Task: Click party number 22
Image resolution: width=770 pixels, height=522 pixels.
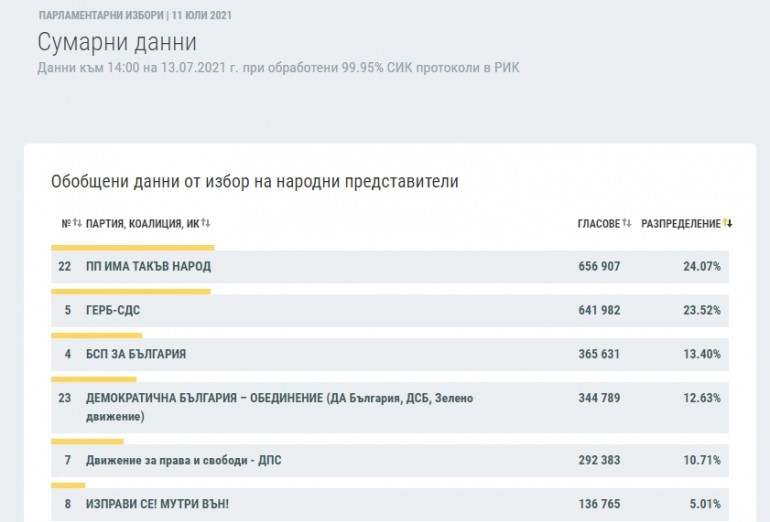Action: pyautogui.click(x=64, y=267)
